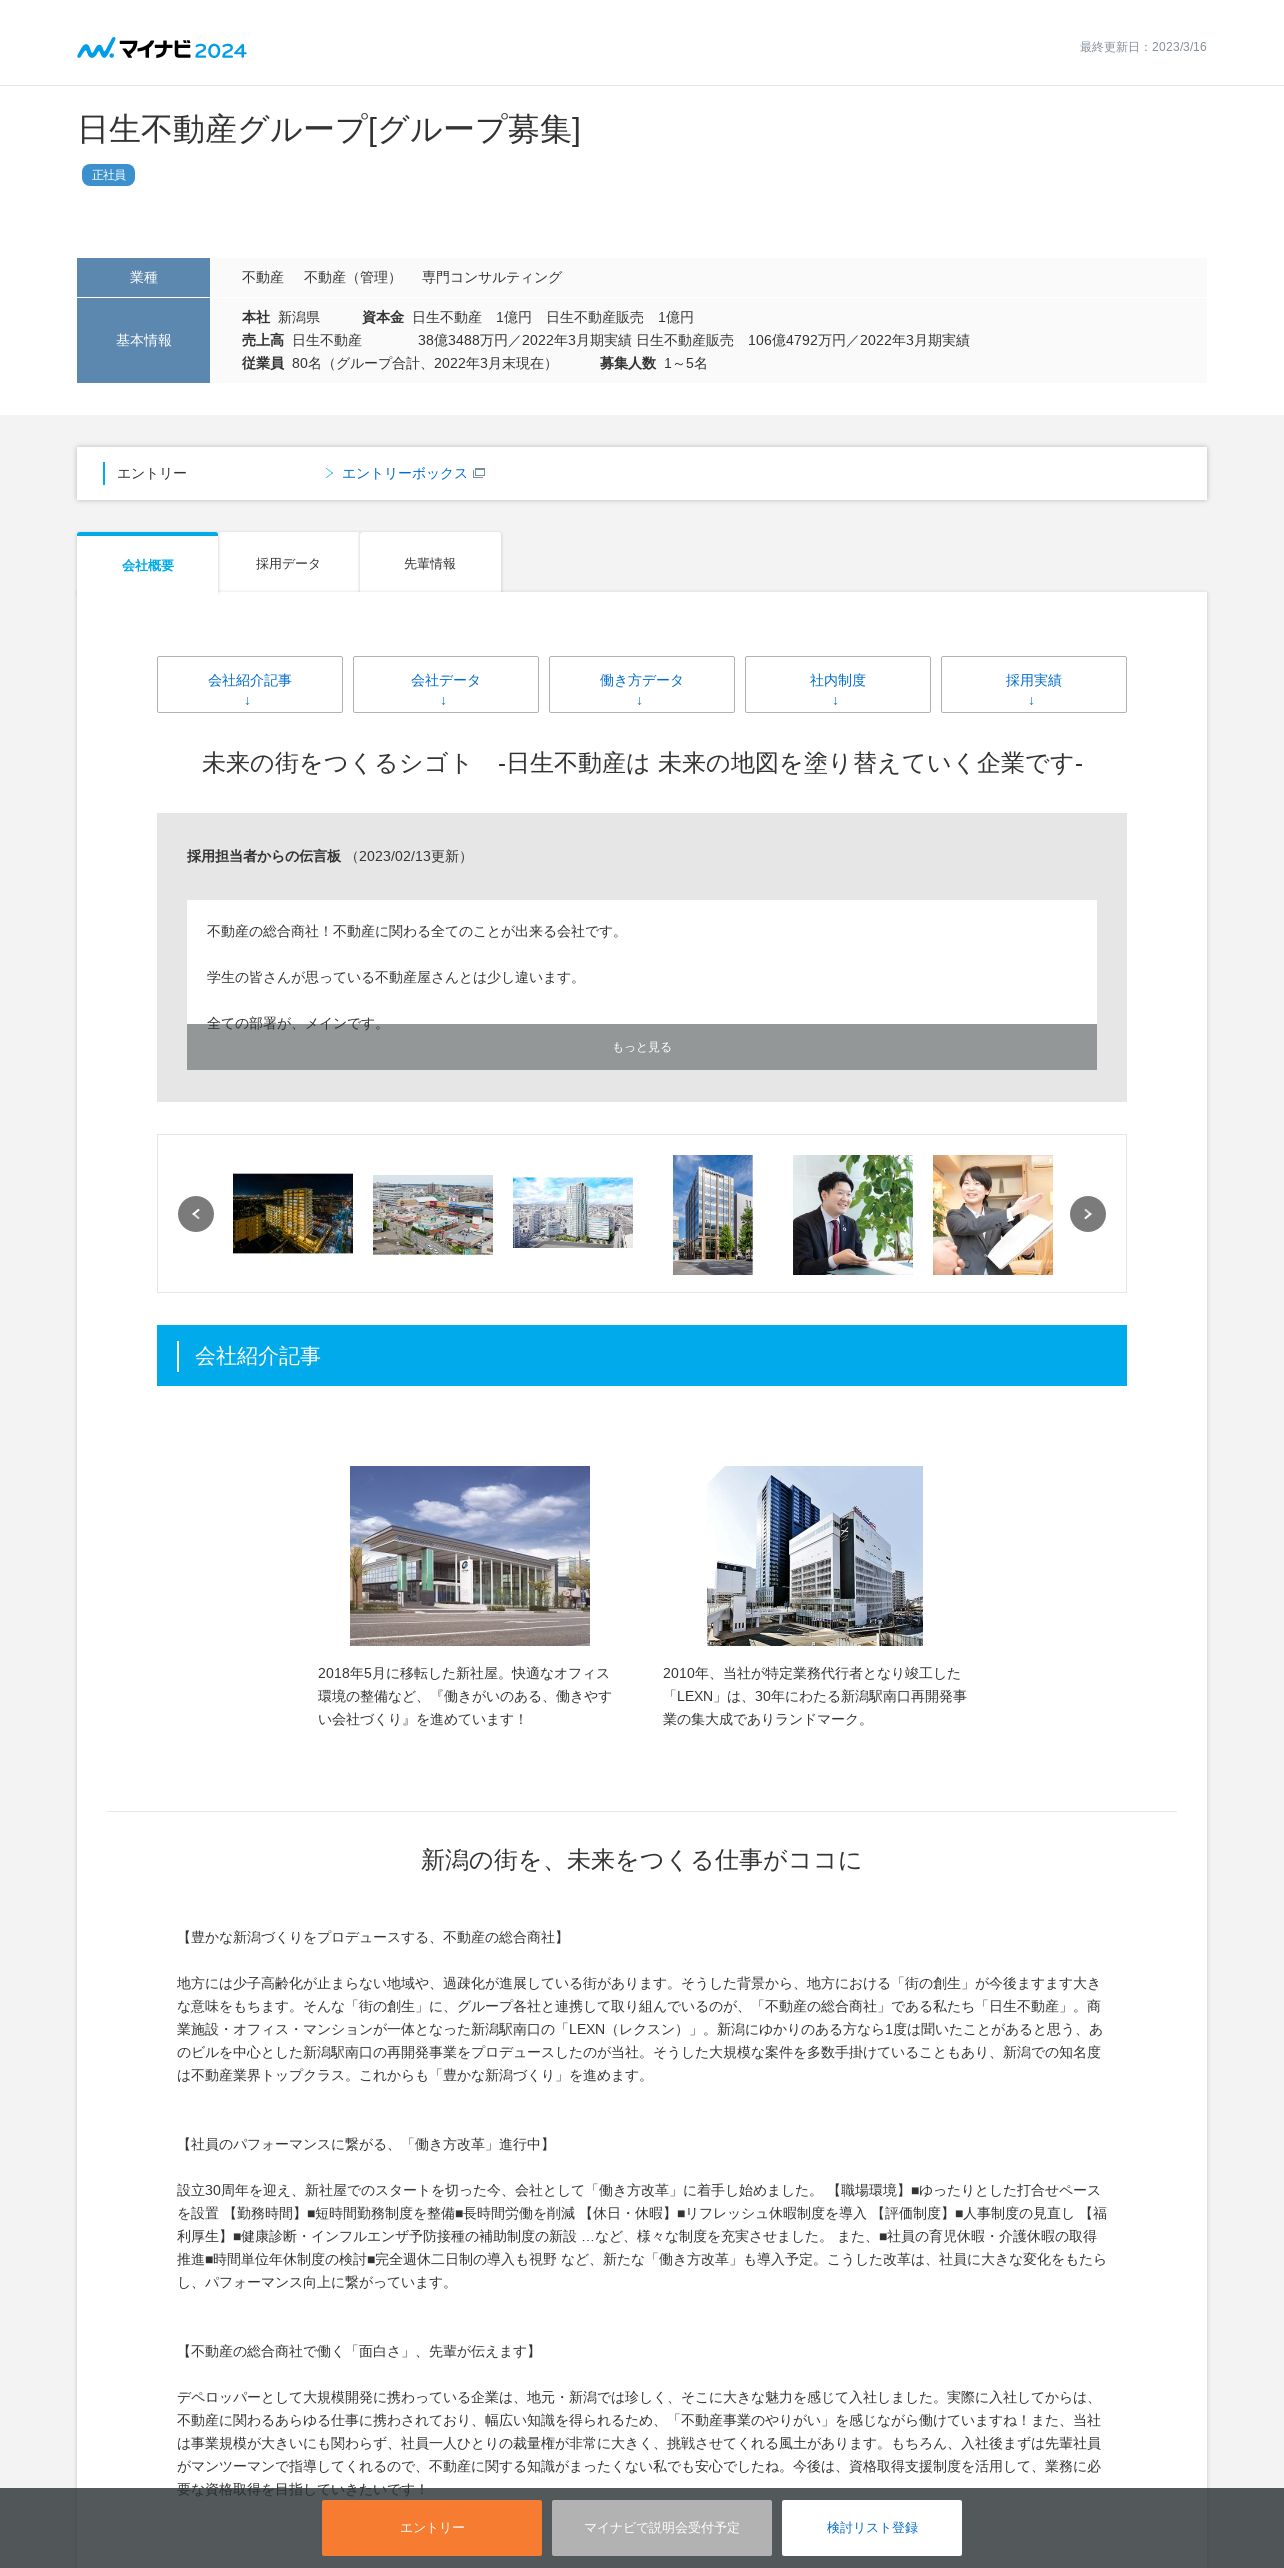The height and width of the screenshot is (2568, 1284).
Task: Click 検討リスト登録 button
Action: (x=872, y=2527)
